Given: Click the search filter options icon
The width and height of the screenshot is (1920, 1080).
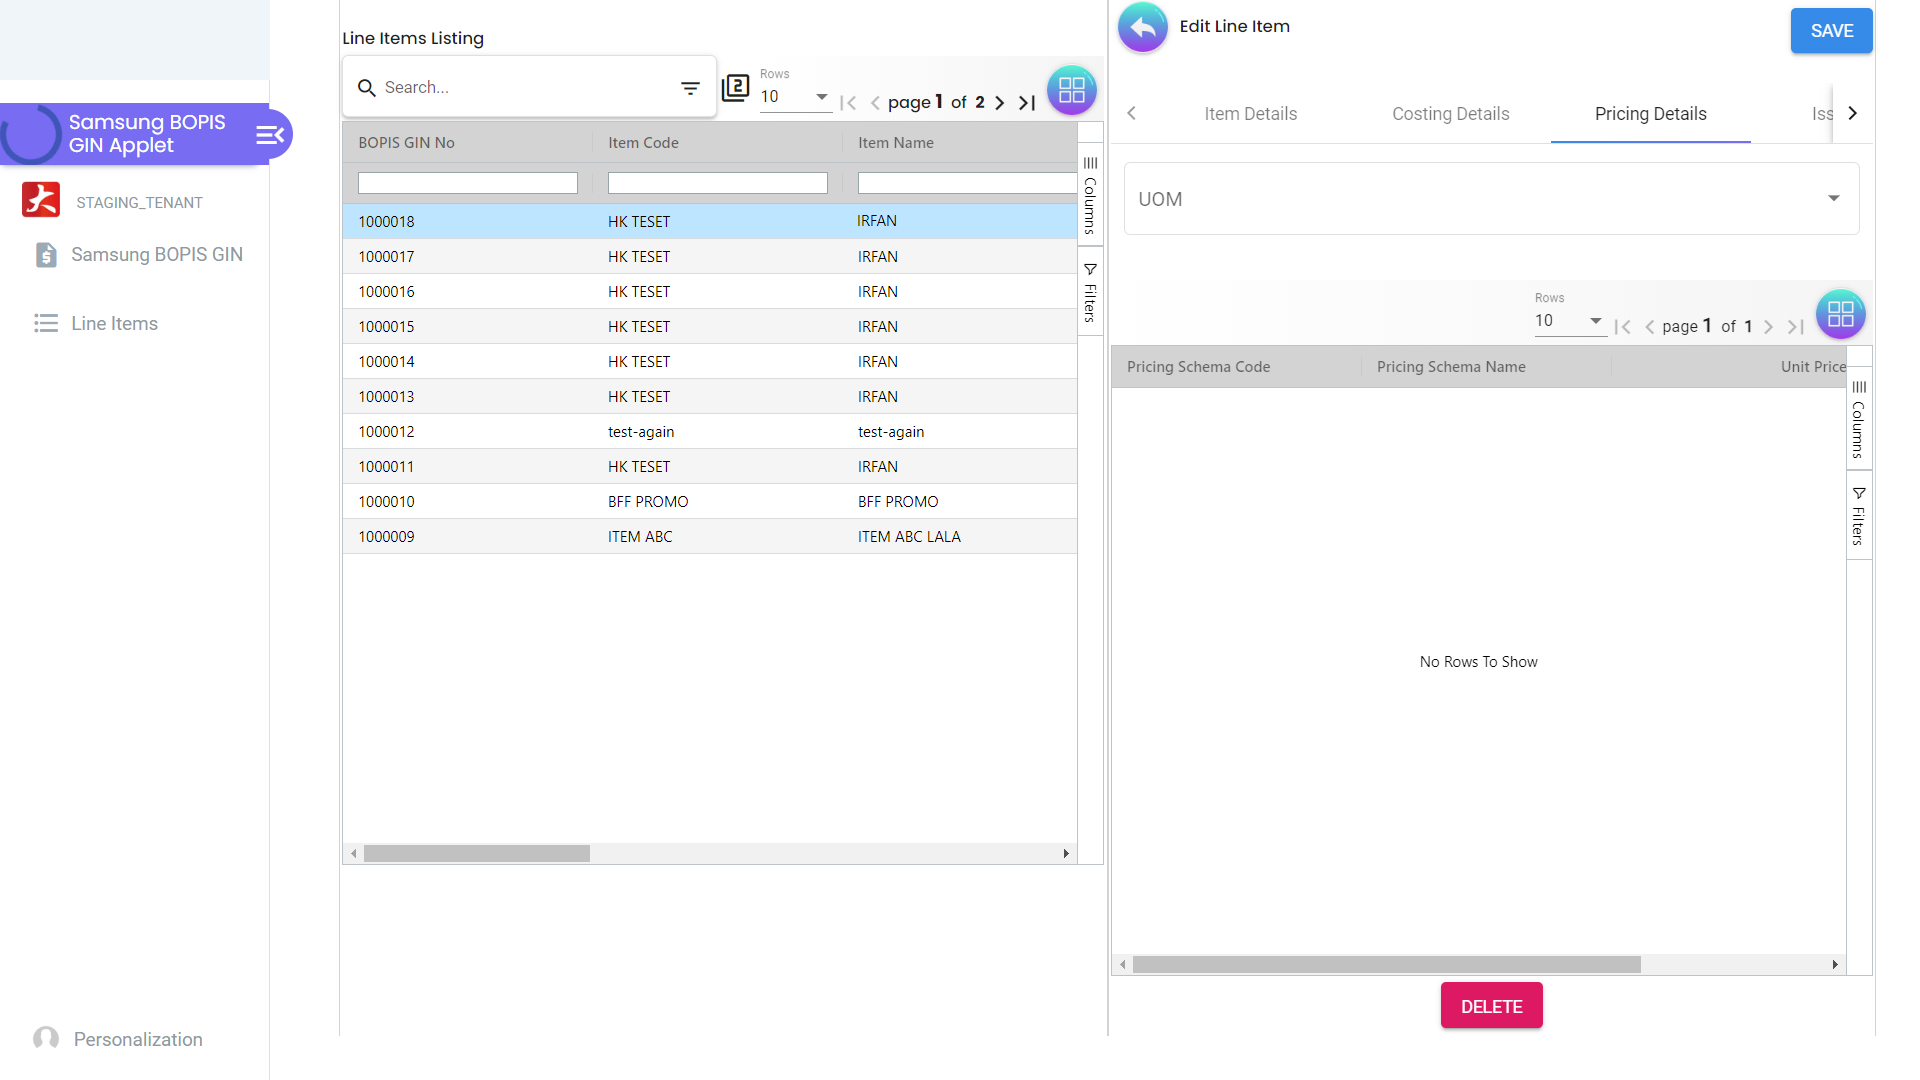Looking at the screenshot, I should 690,88.
